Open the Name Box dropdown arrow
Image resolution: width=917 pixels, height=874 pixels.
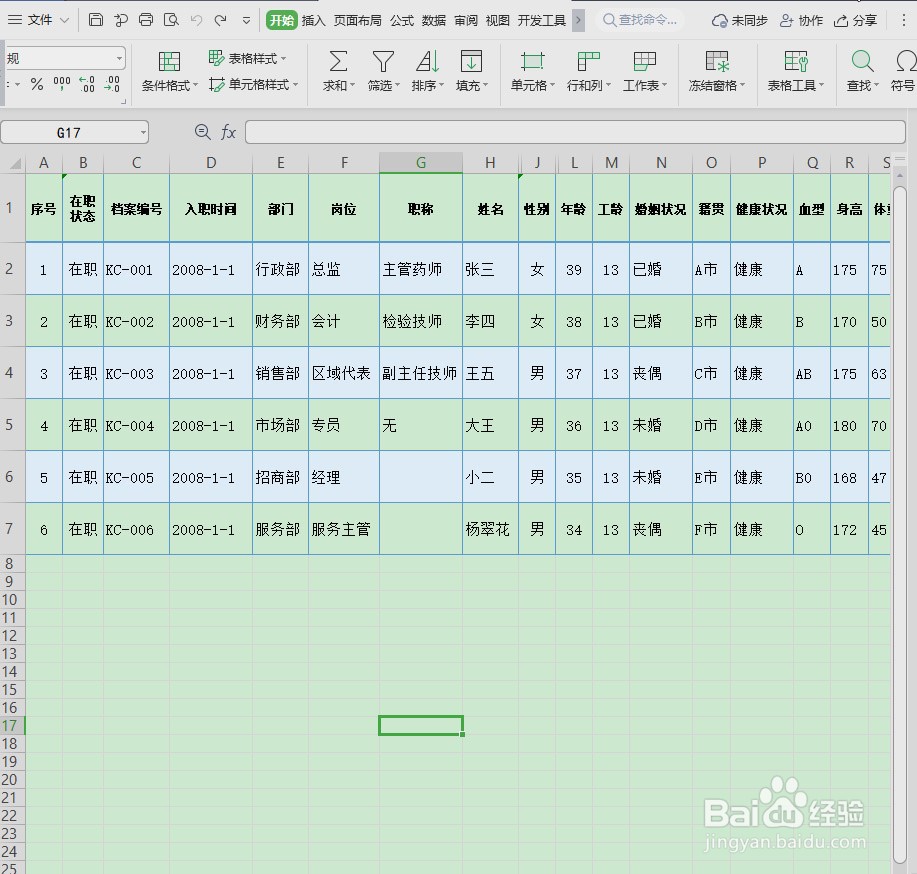143,133
